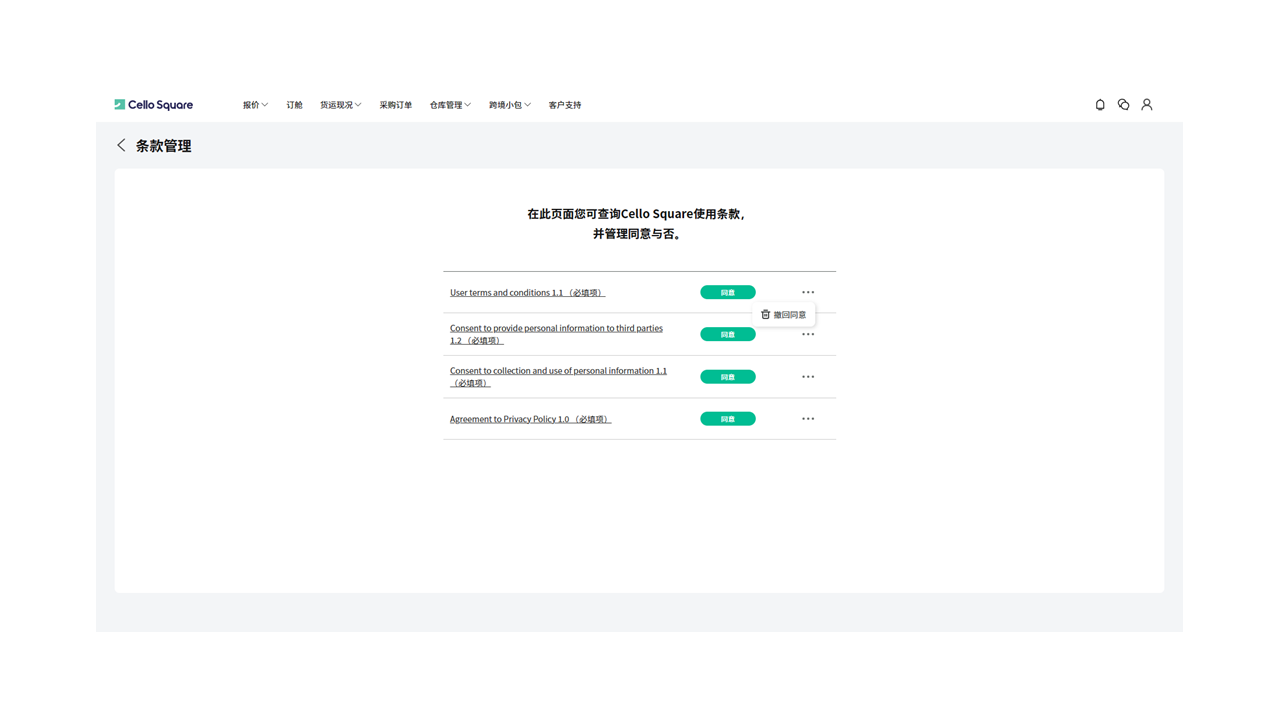The width and height of the screenshot is (1280, 720).
Task: Toggle 同意 badge for third parties consent
Action: [727, 335]
